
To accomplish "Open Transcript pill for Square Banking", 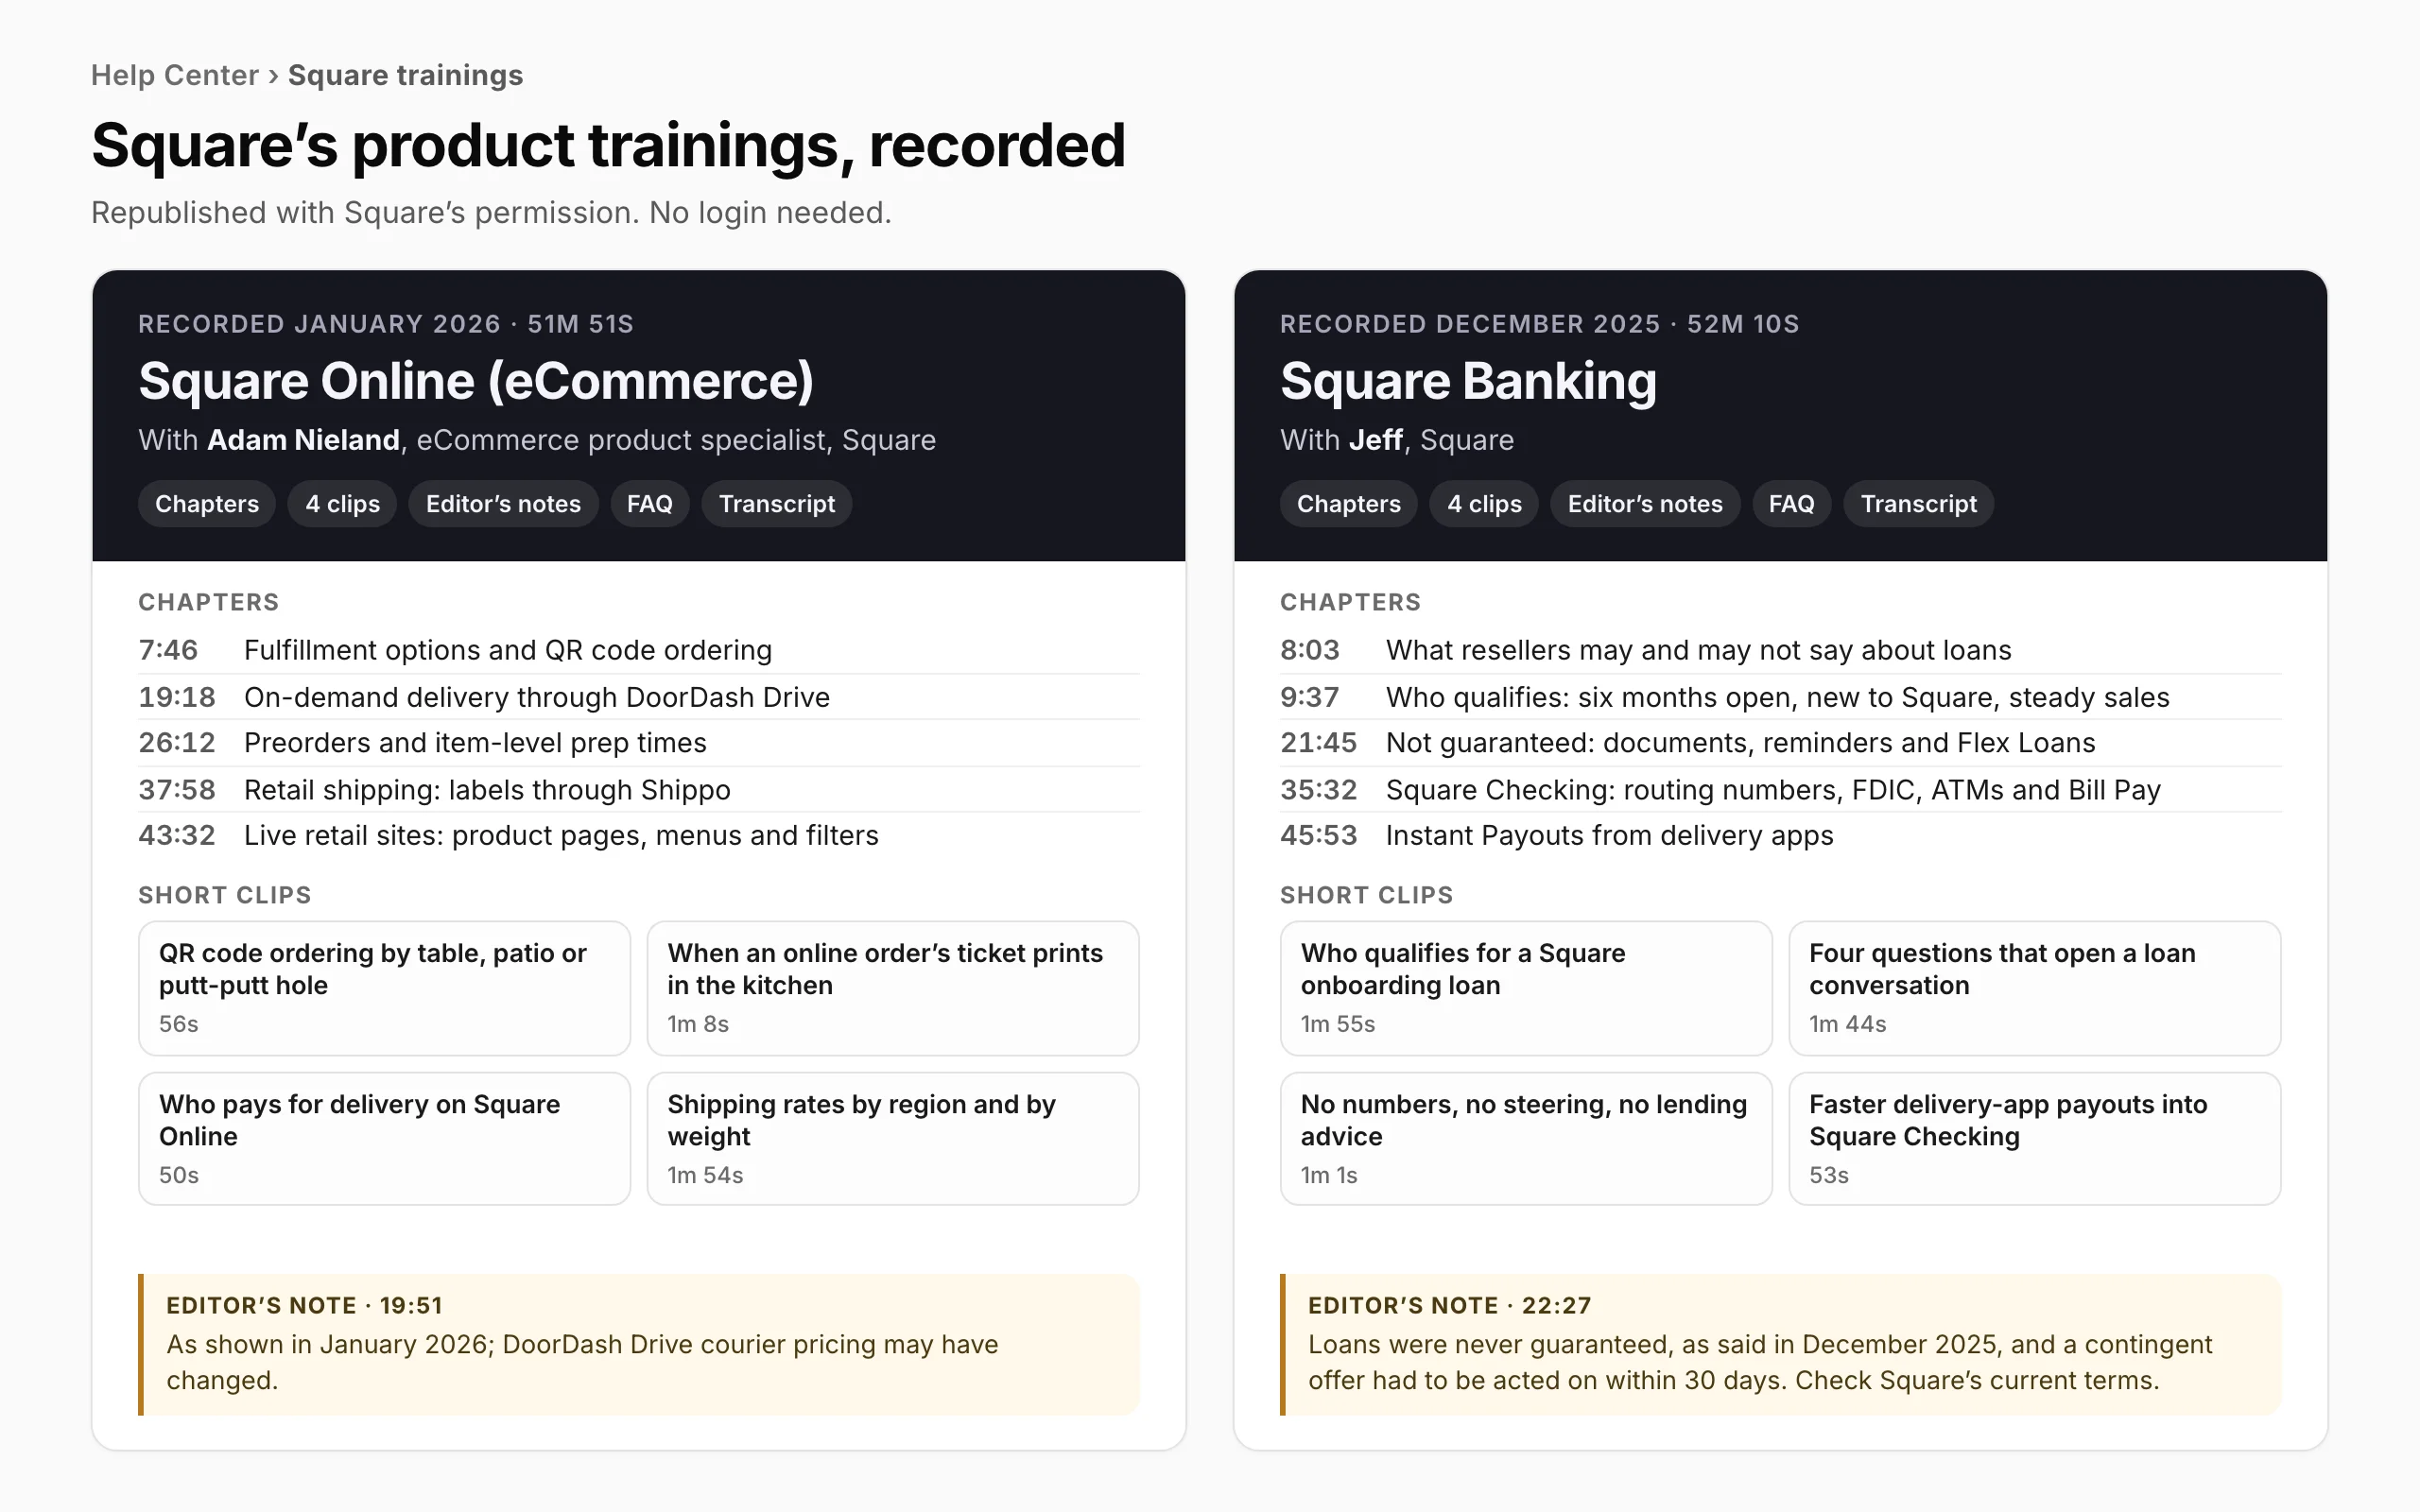I will (x=1918, y=504).
